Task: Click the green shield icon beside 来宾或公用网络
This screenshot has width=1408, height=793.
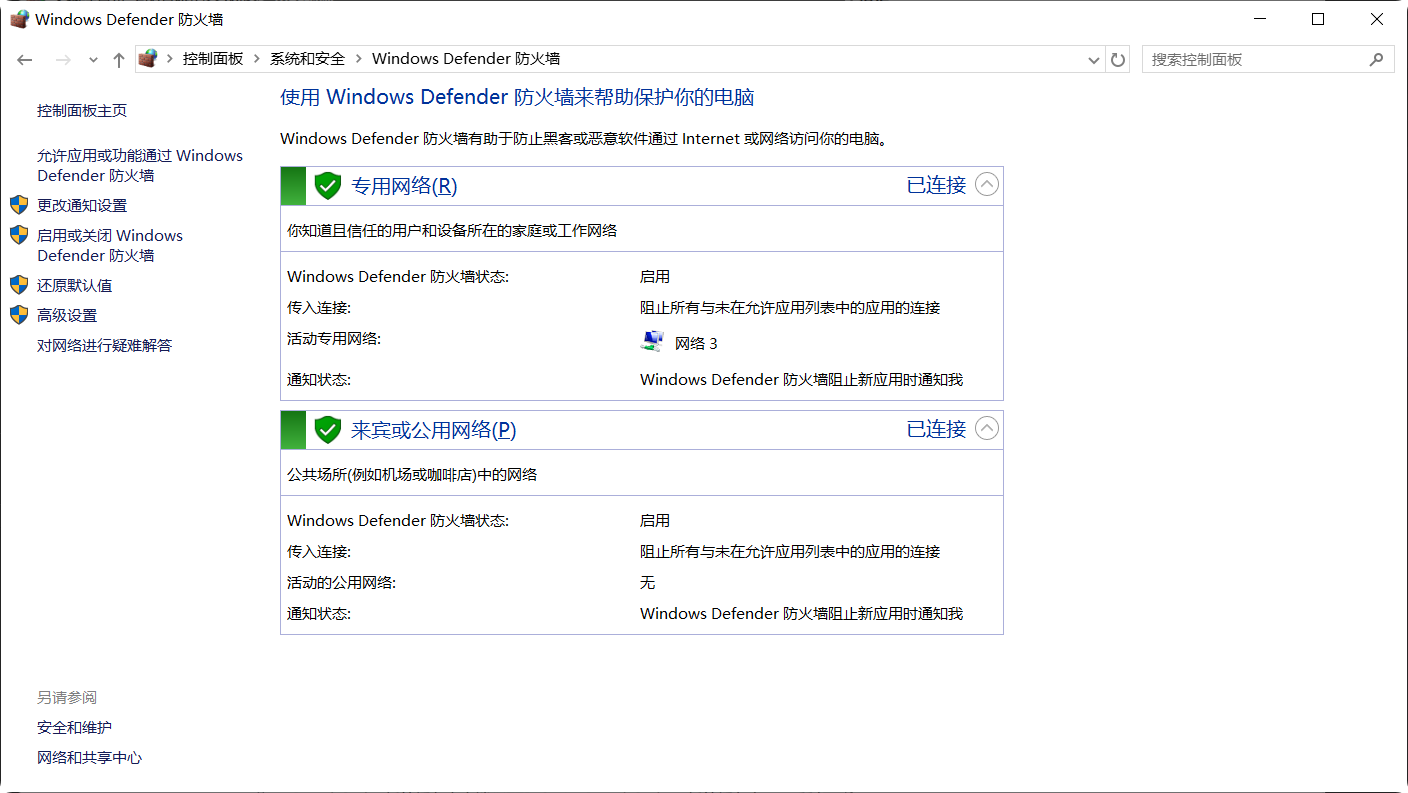Action: 328,430
